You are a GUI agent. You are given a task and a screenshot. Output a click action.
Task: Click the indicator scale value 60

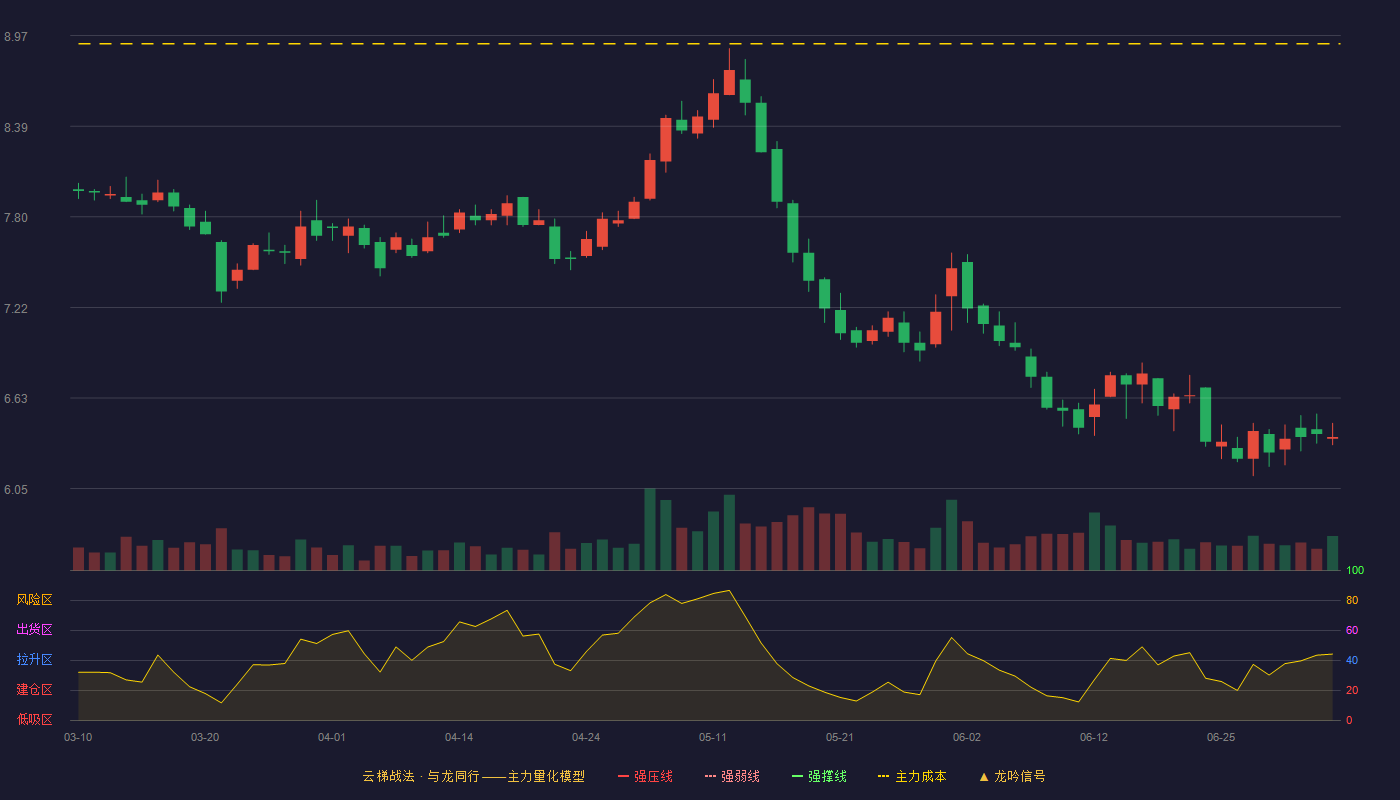[1352, 631]
